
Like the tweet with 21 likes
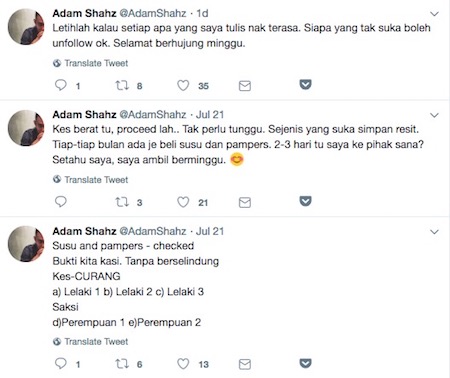(183, 202)
